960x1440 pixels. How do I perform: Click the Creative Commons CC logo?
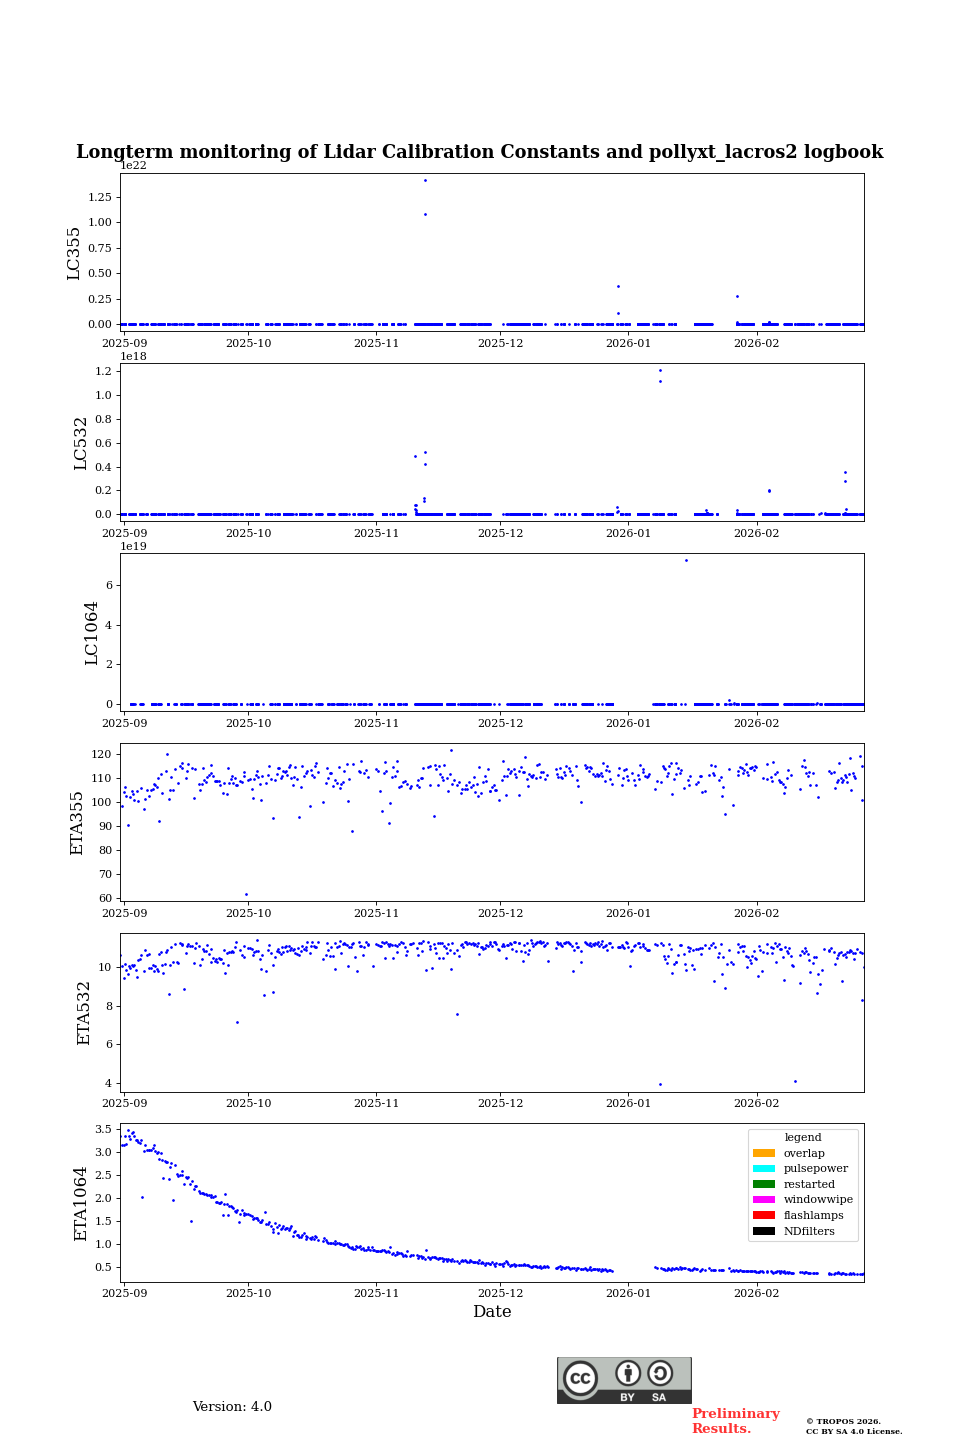pos(580,1378)
